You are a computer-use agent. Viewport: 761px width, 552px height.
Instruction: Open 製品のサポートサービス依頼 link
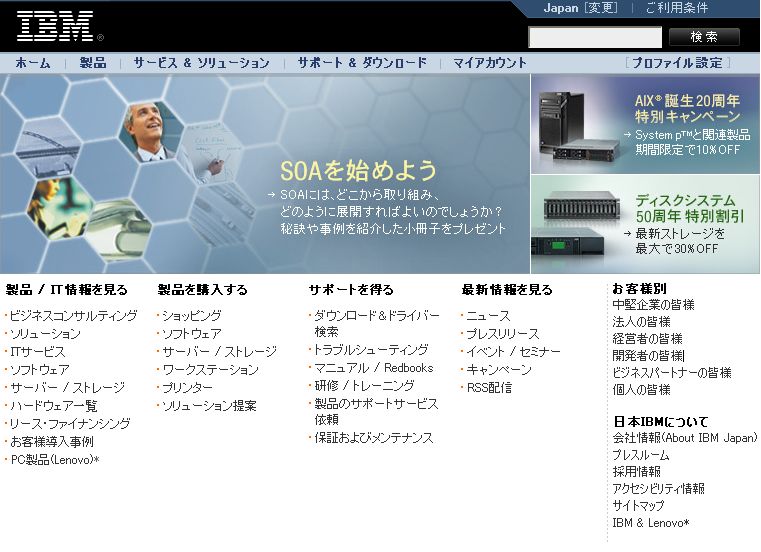click(x=376, y=412)
